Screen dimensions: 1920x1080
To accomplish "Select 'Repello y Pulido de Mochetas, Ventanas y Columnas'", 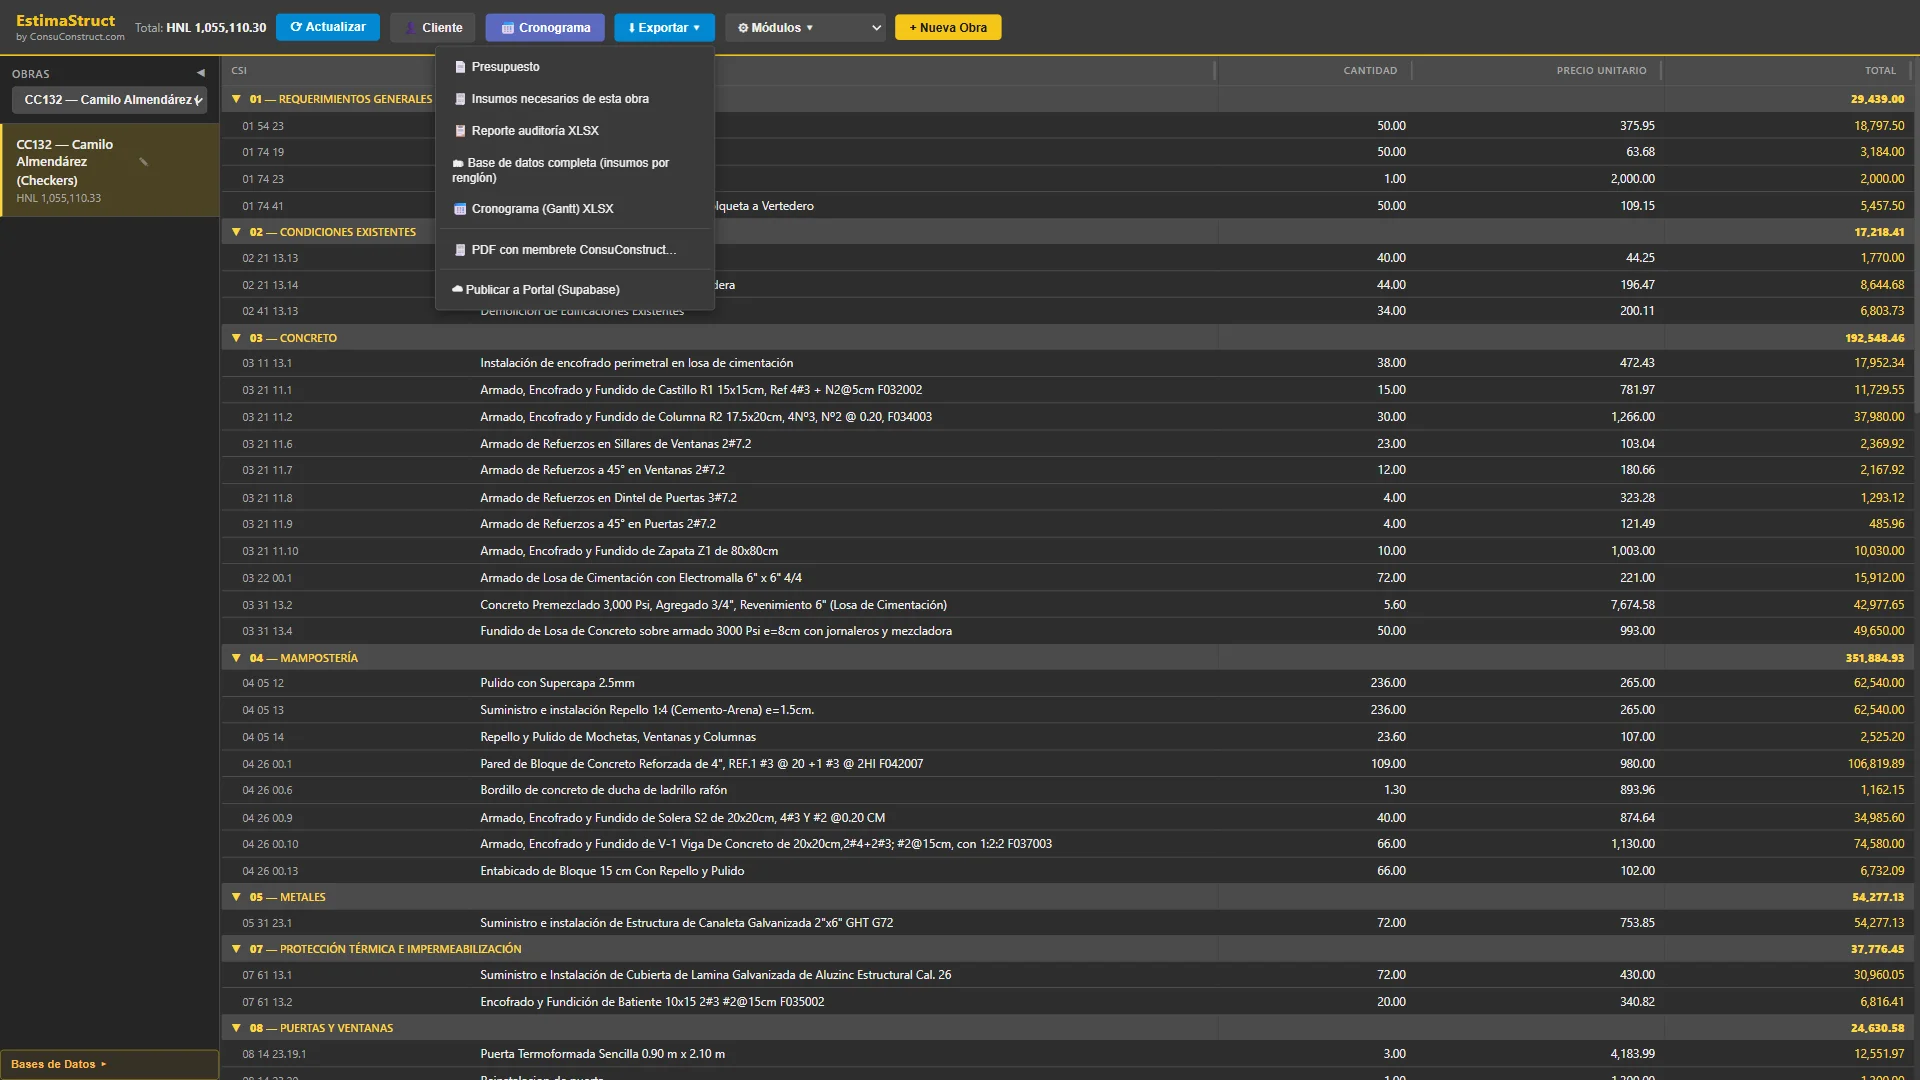I will 1066,737.
